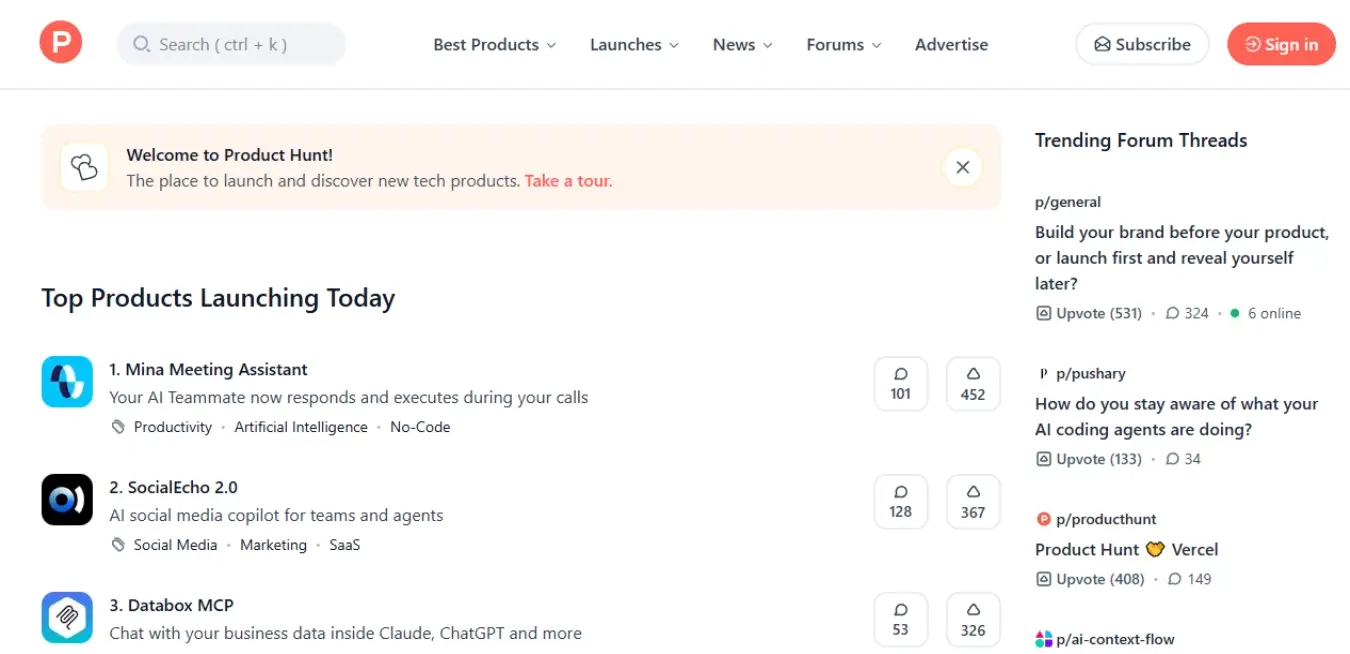The image size is (1350, 654).
Task: Open the 34 comments on coding agents thread
Action: tap(1183, 459)
